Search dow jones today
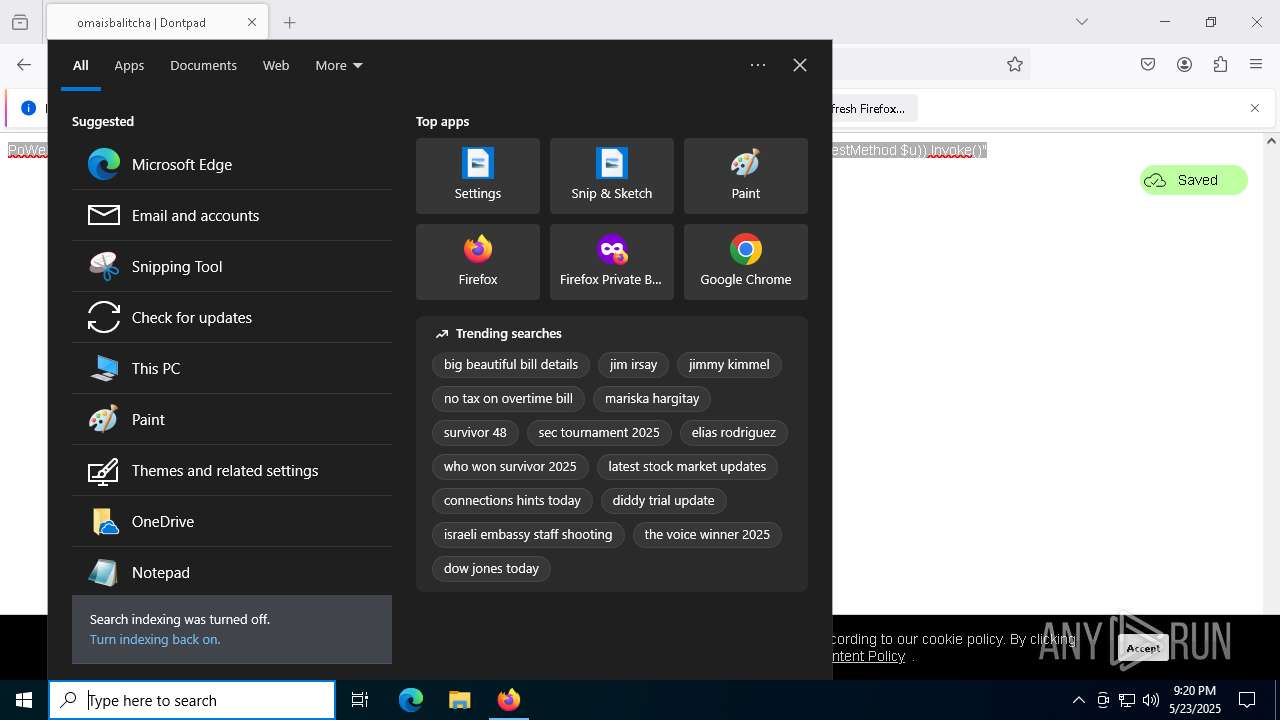The height and width of the screenshot is (720, 1280). point(491,569)
